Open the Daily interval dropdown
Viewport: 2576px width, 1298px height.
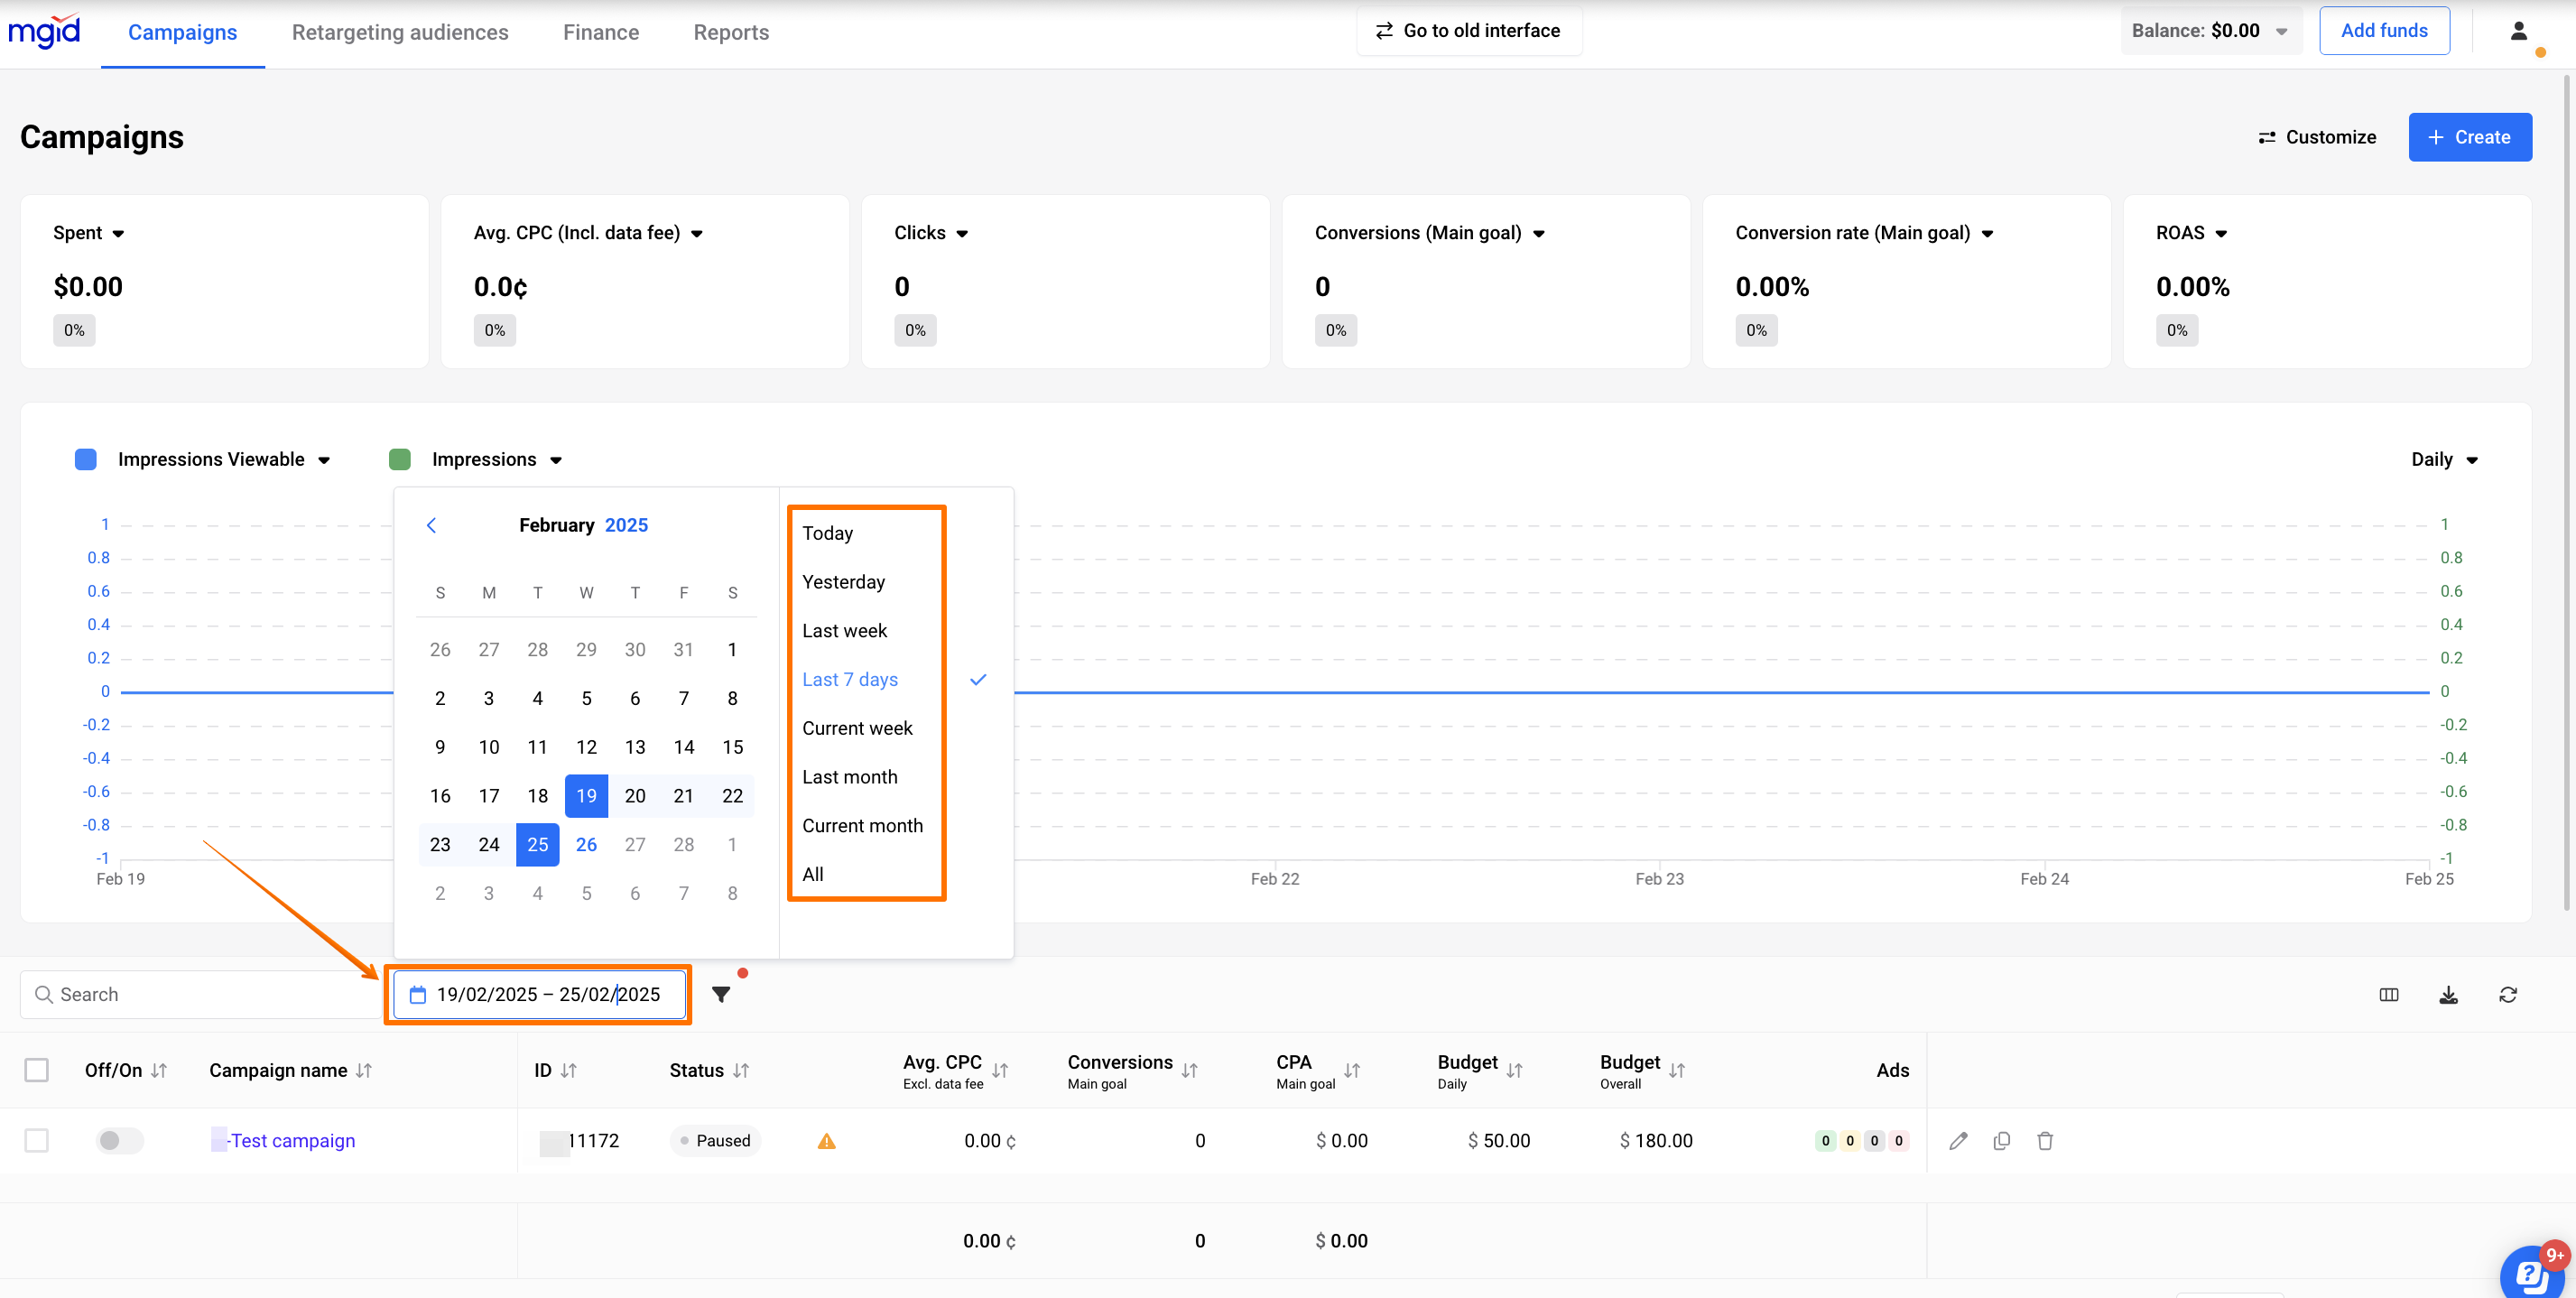[2443, 459]
